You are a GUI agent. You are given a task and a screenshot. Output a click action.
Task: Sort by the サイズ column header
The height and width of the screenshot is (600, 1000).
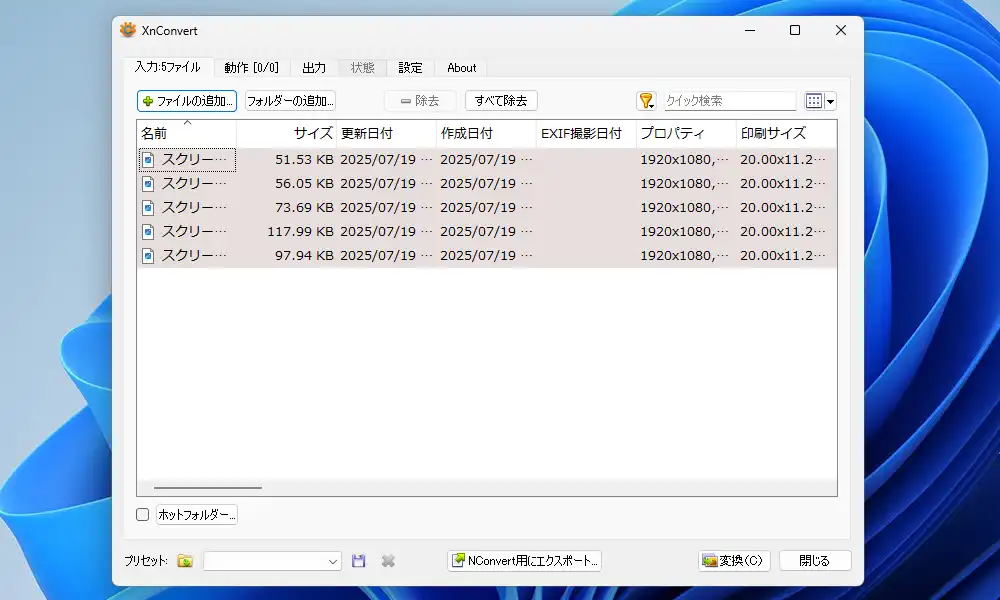pyautogui.click(x=286, y=133)
